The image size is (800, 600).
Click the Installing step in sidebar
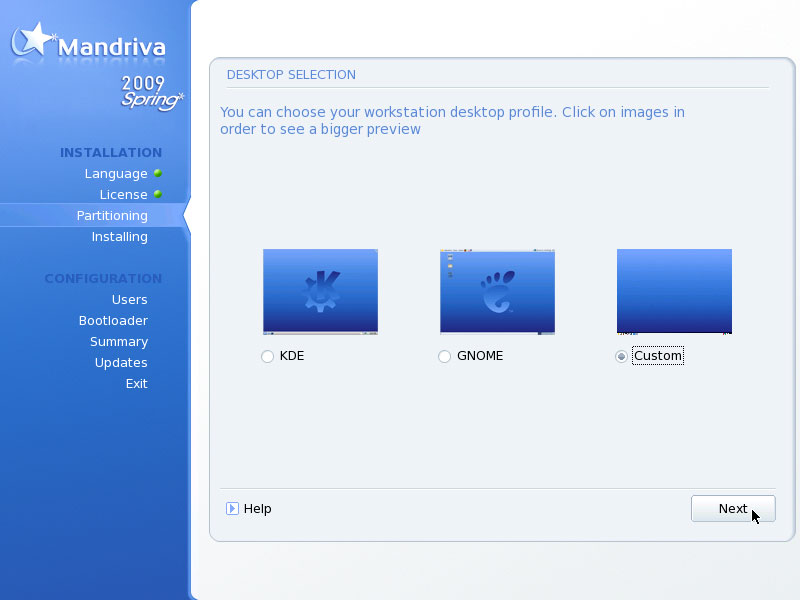[119, 237]
